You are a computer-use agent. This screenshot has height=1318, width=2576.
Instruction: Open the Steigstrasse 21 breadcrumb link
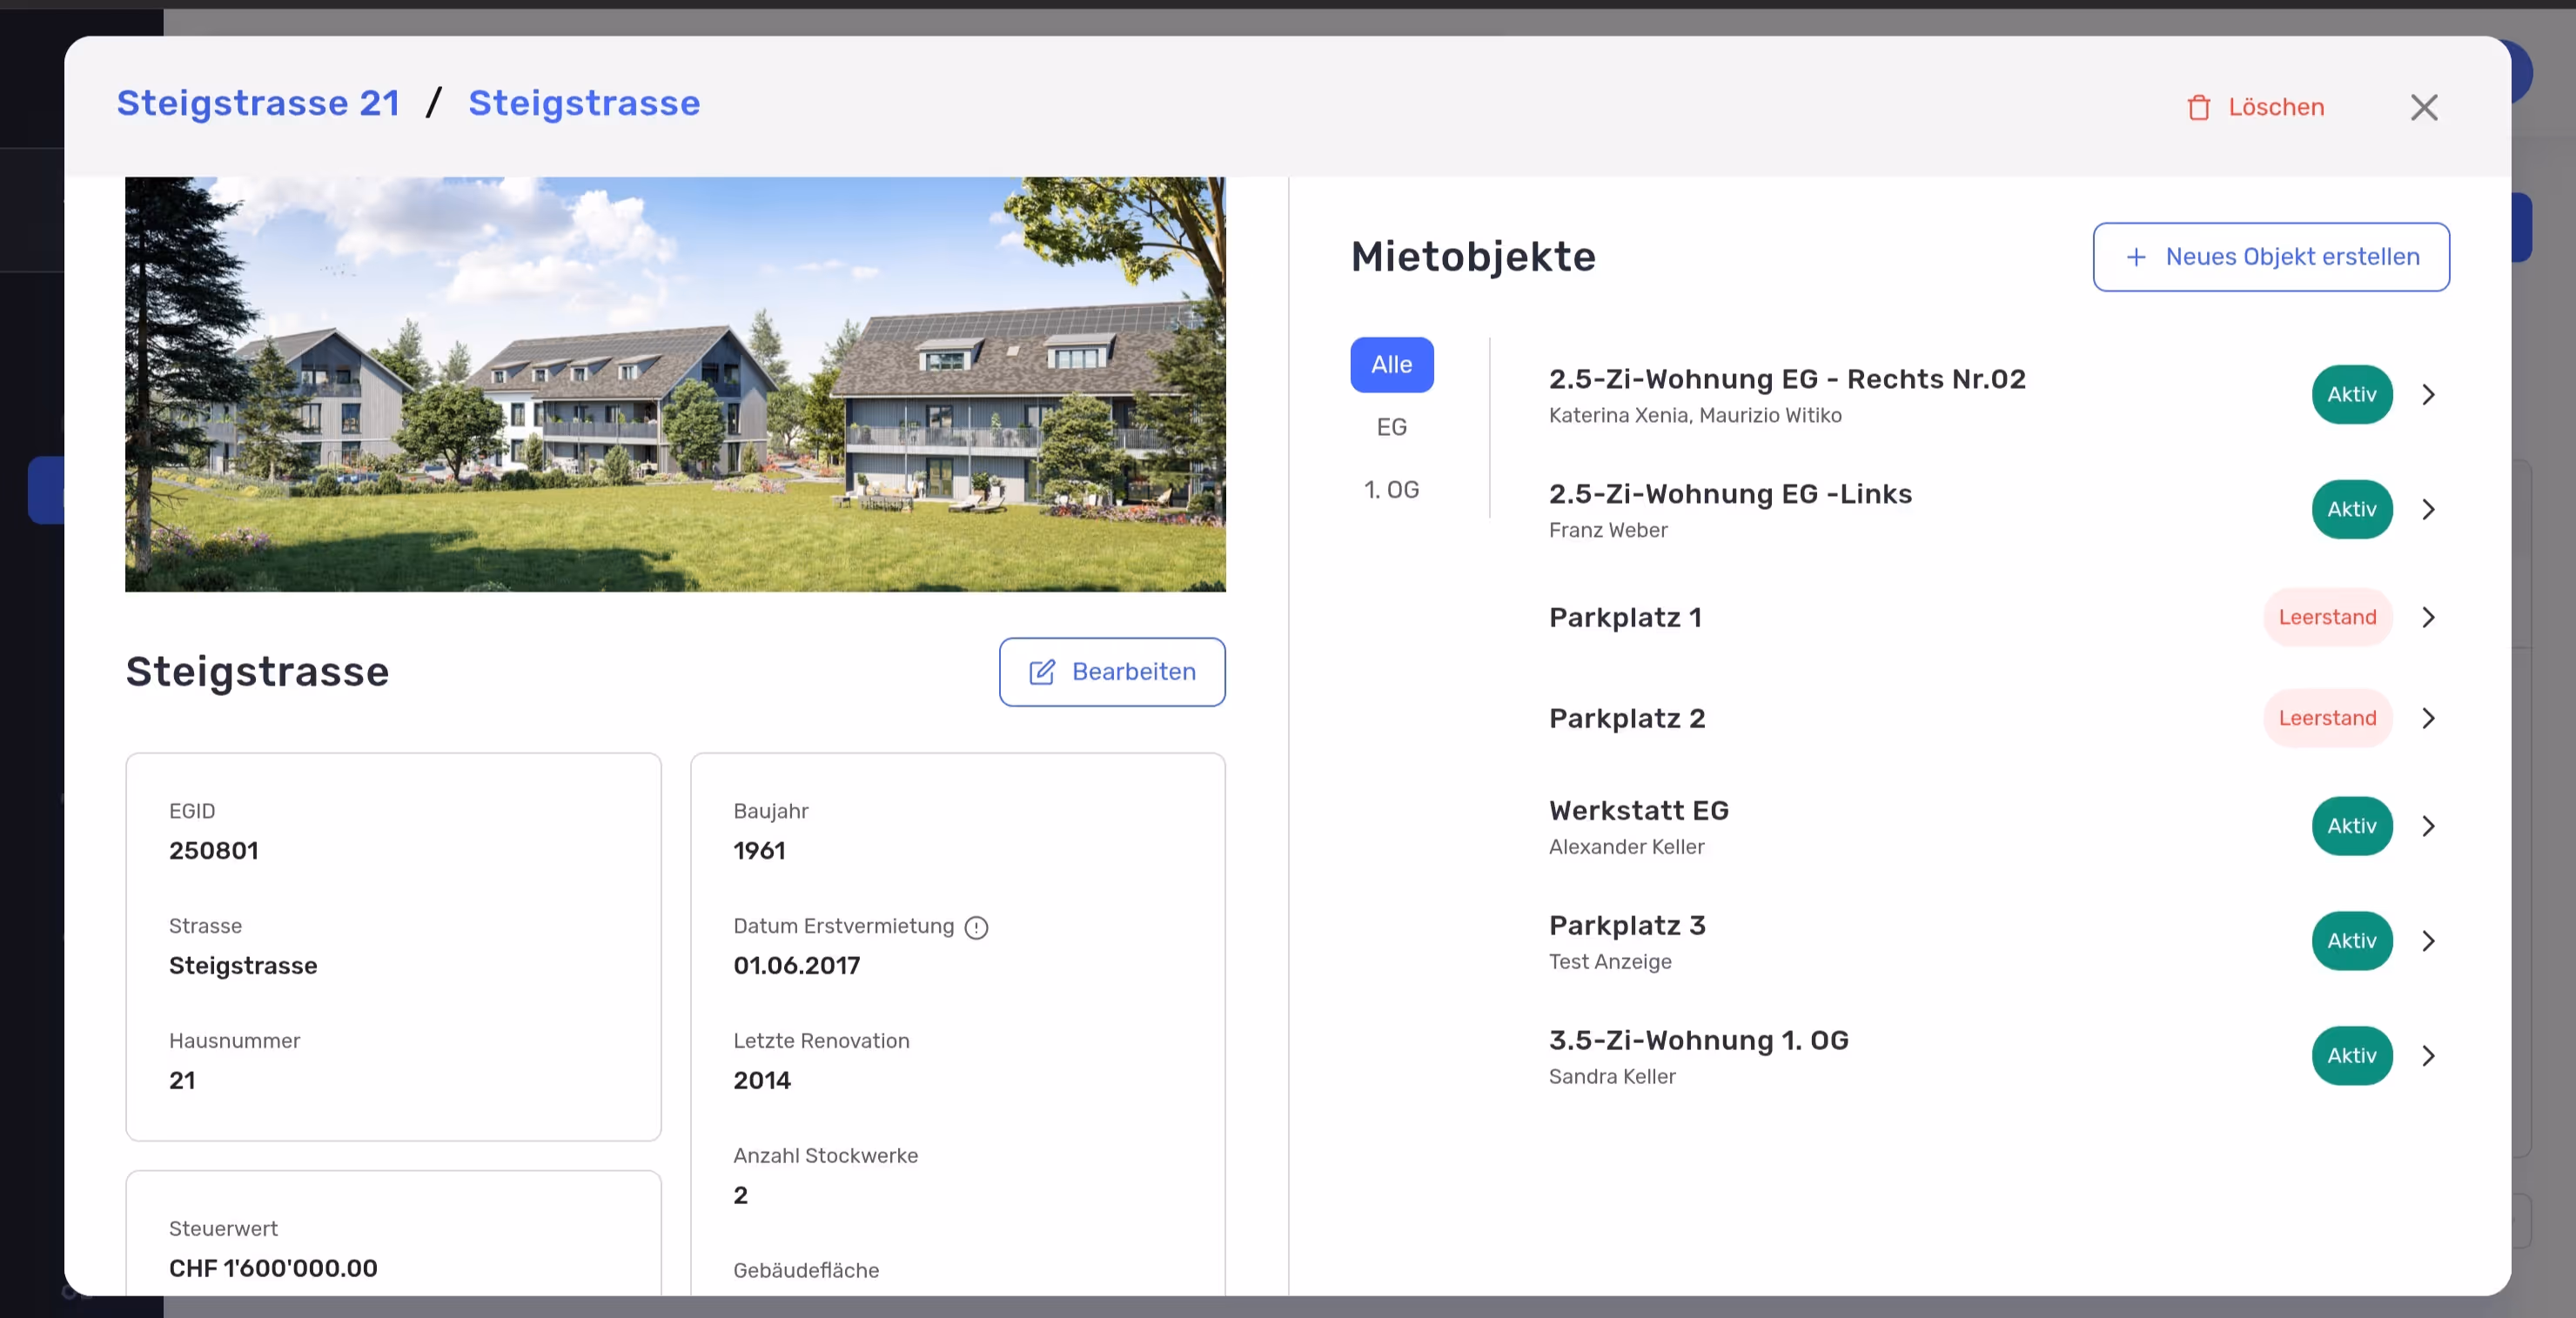click(258, 103)
